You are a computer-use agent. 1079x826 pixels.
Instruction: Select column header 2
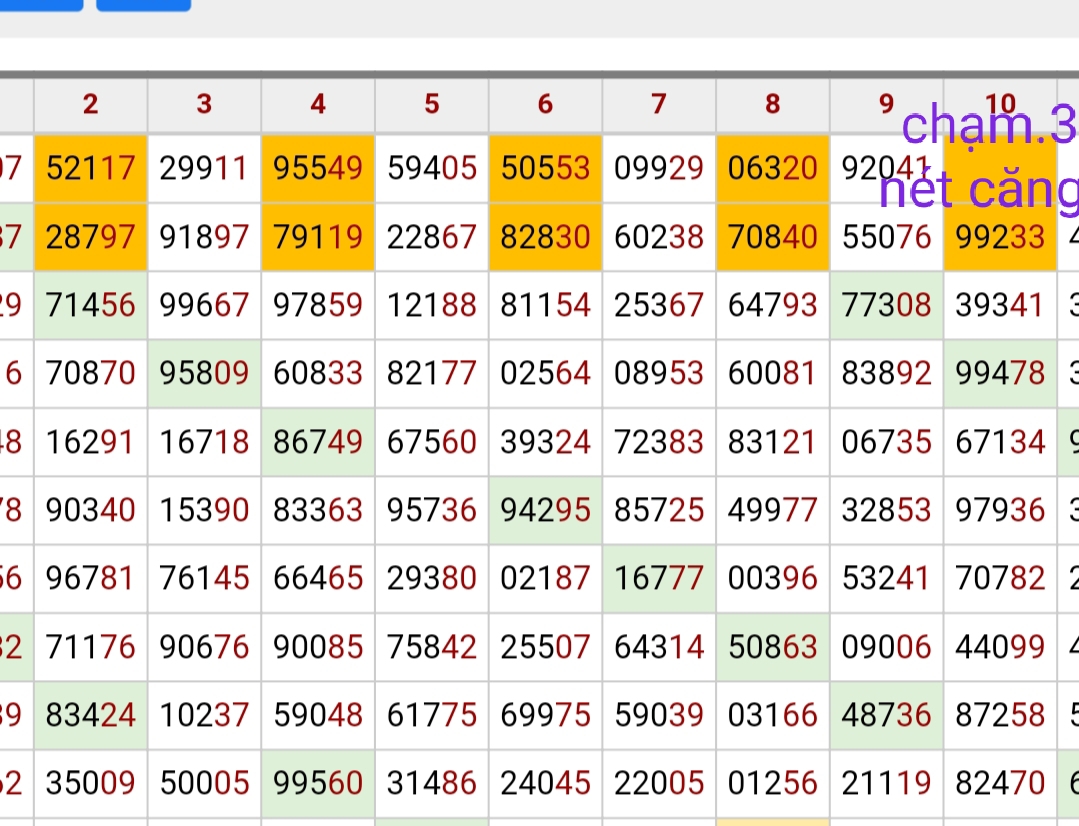click(90, 105)
